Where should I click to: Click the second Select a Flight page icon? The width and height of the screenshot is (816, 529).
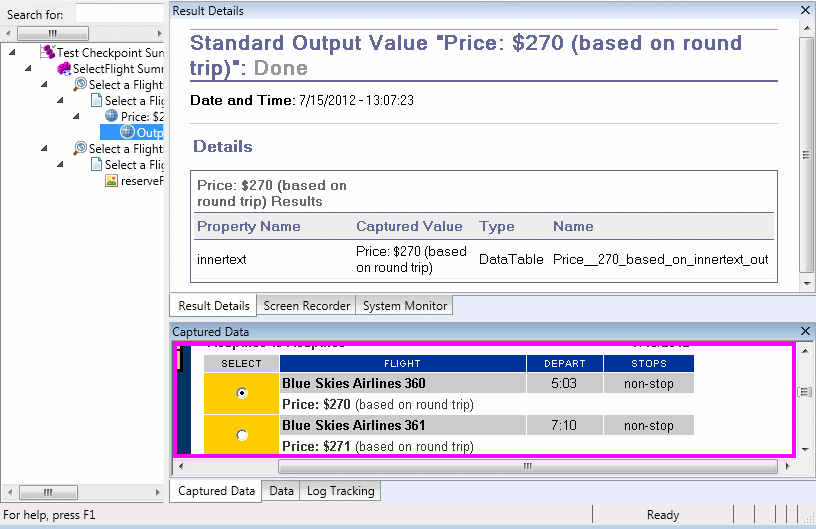[x=96, y=164]
